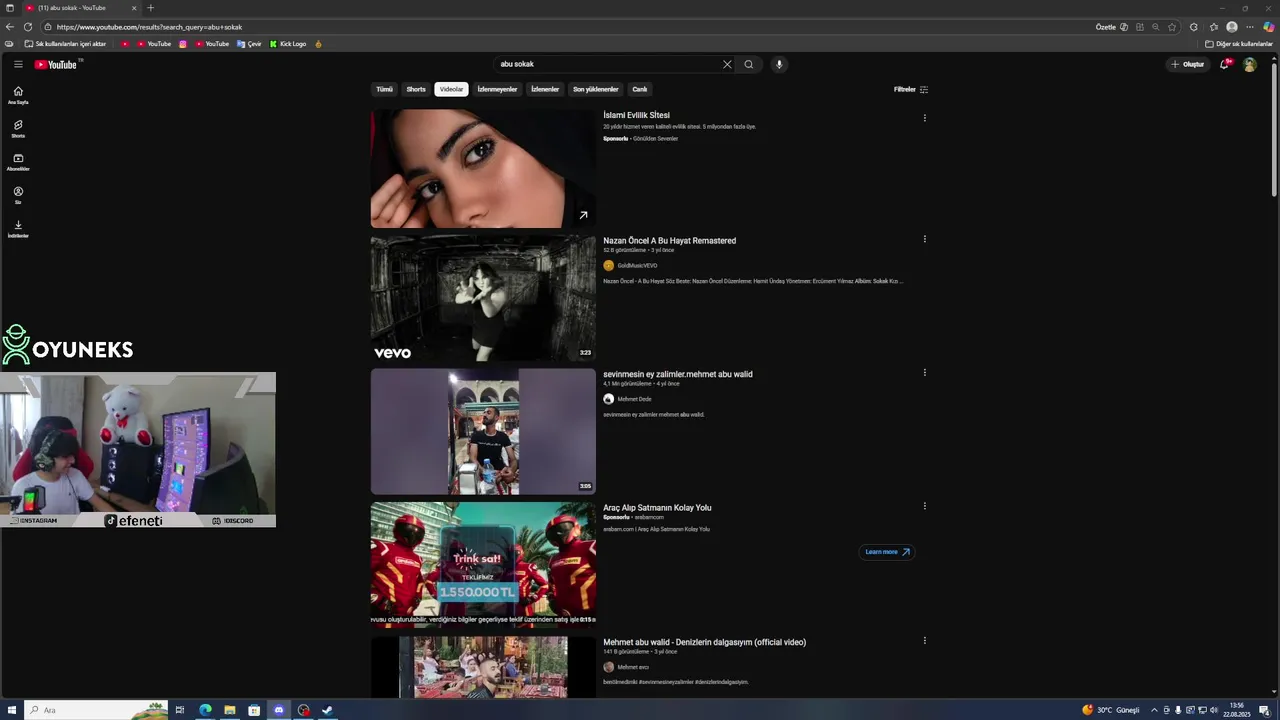The width and height of the screenshot is (1280, 720).
Task: Open İndirilenler in the sidebar
Action: point(18,229)
